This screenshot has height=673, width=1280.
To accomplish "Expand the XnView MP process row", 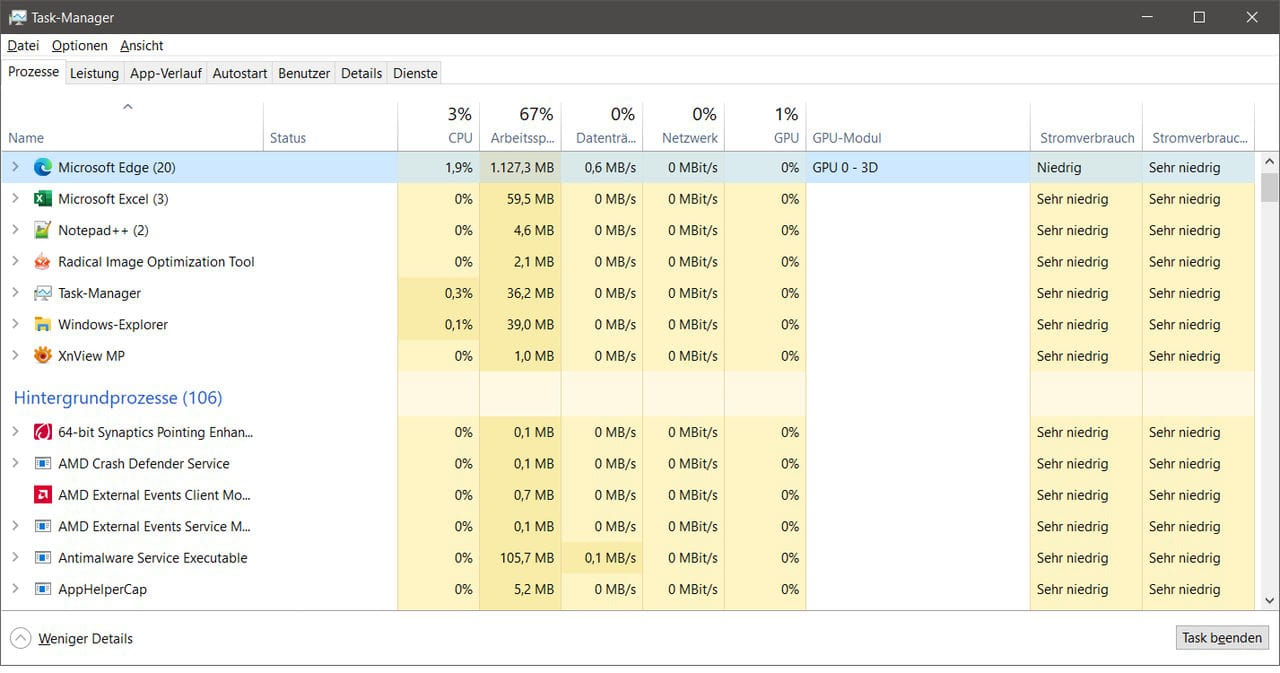I will tap(15, 356).
